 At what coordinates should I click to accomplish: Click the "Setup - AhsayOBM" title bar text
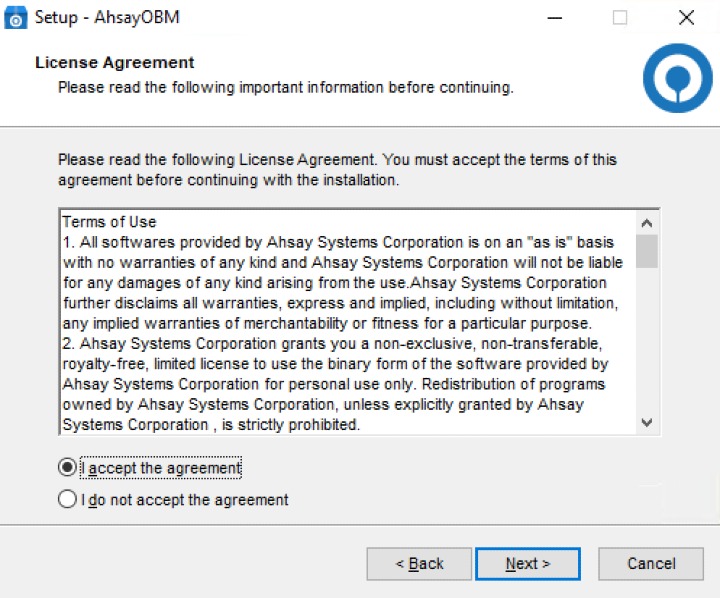pyautogui.click(x=108, y=18)
